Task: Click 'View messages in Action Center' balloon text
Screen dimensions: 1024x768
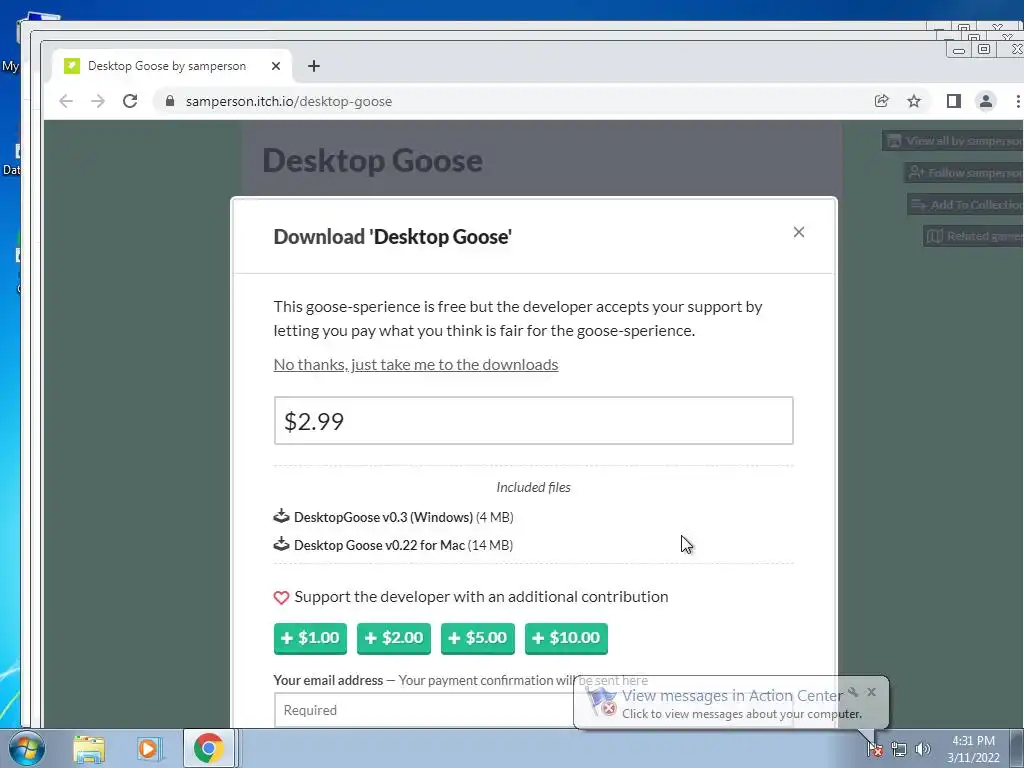Action: tap(732, 696)
